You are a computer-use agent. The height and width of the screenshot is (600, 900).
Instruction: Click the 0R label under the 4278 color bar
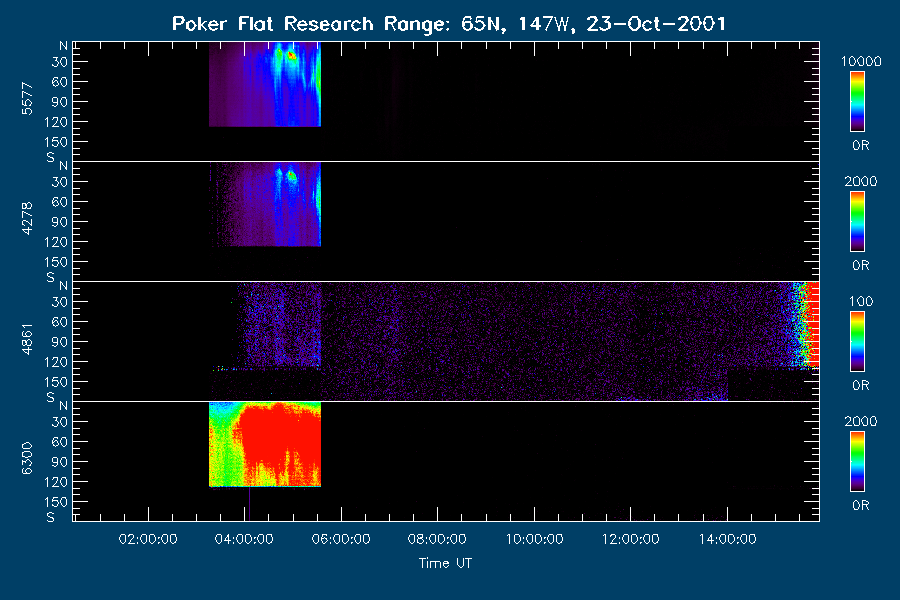pos(861,265)
